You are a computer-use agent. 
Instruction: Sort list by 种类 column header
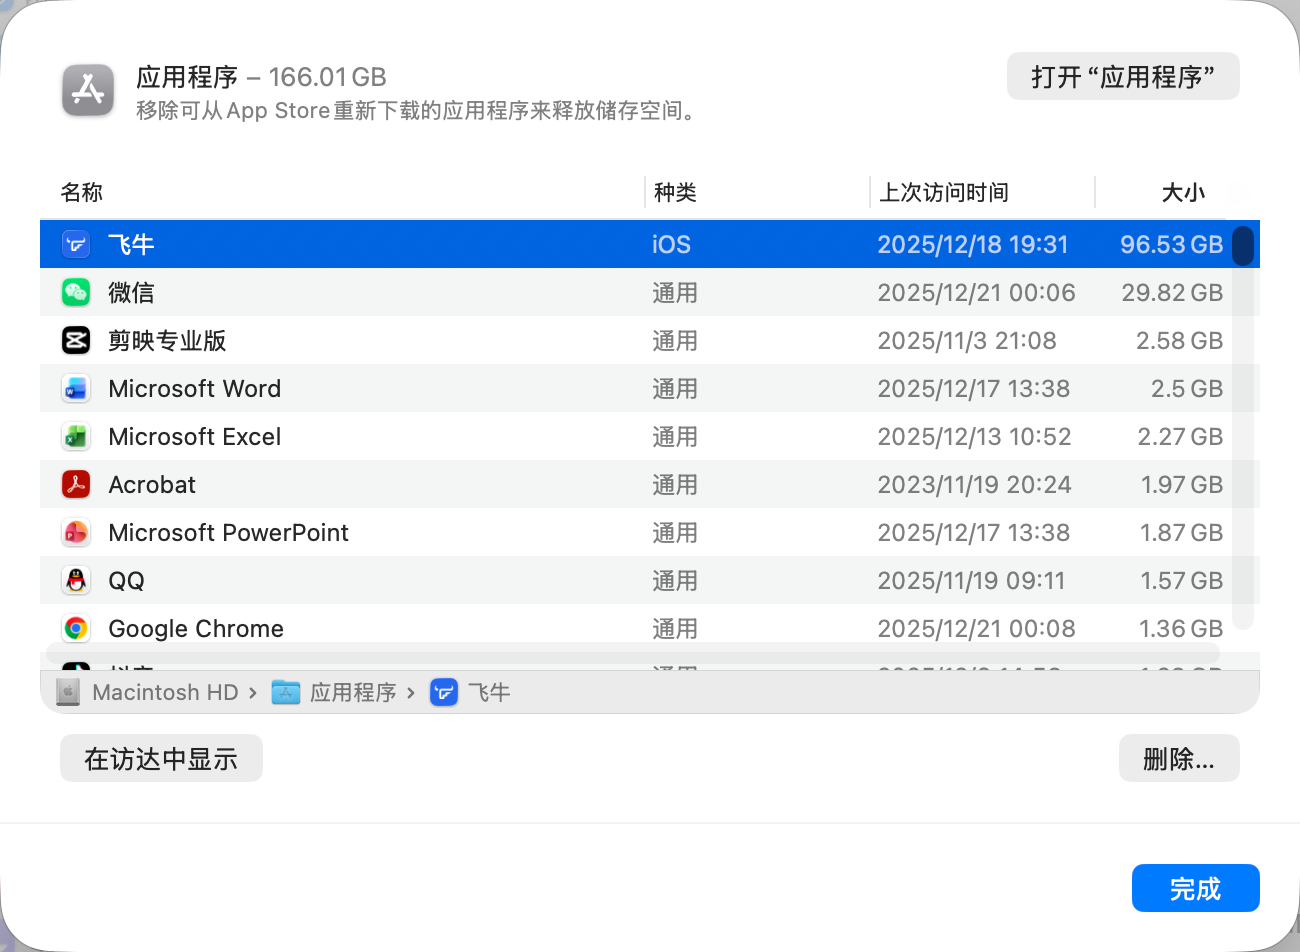click(x=675, y=193)
